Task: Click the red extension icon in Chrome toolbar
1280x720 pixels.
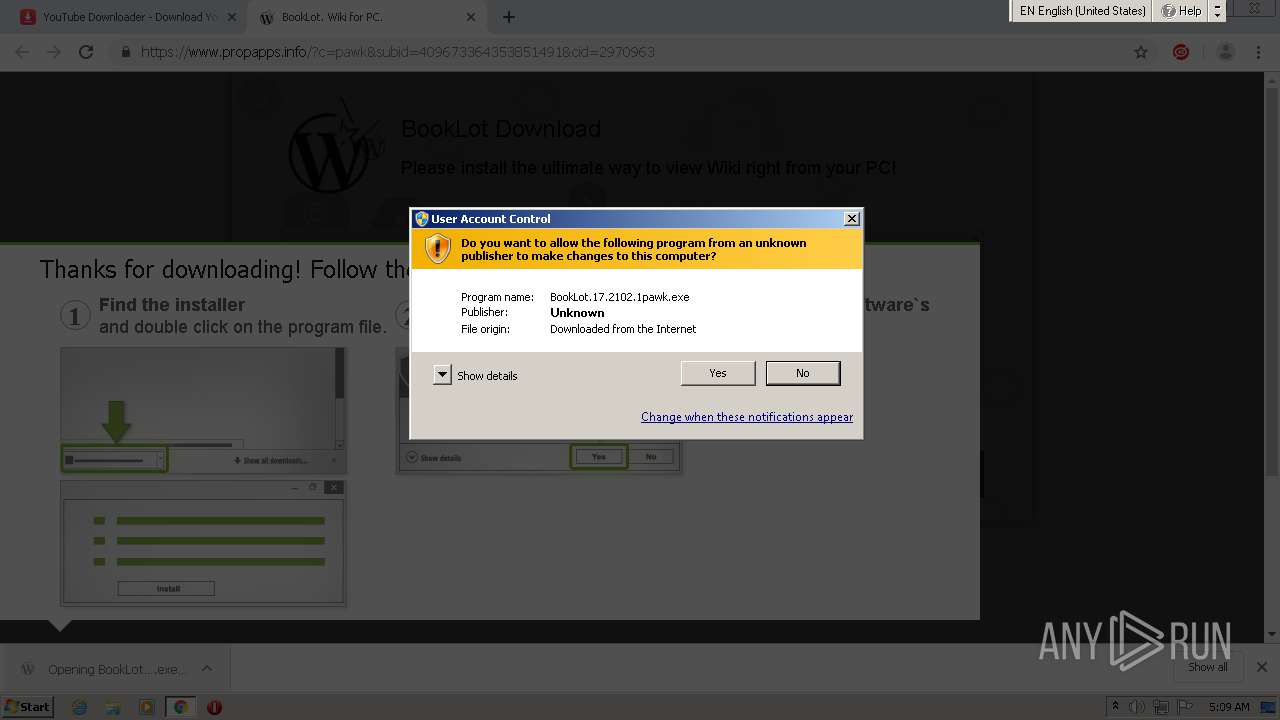Action: 1181,52
